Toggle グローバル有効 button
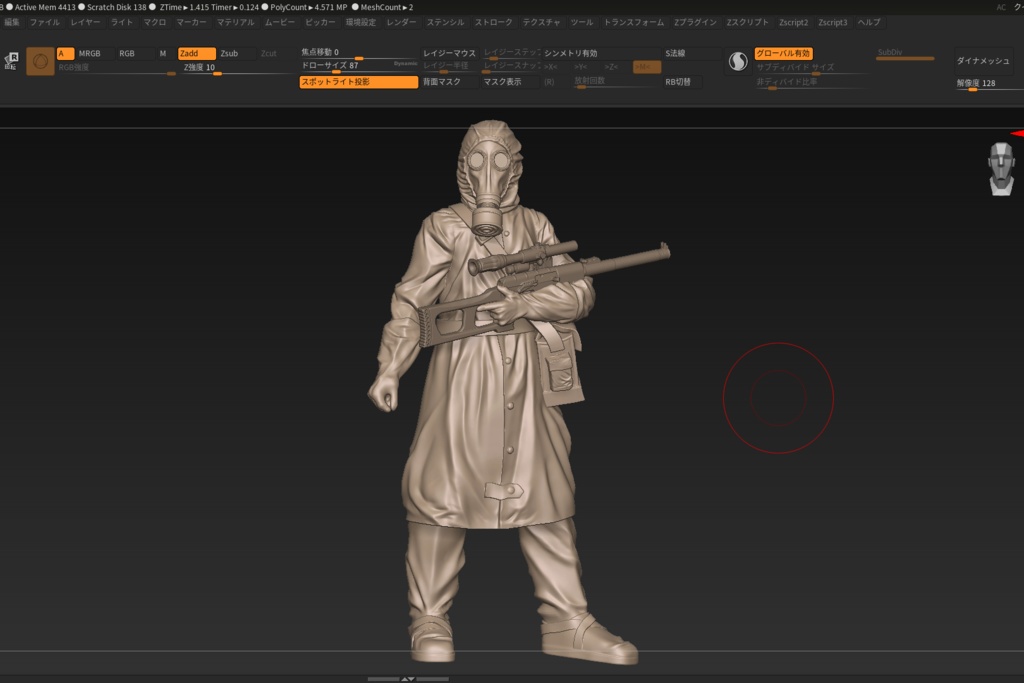Image resolution: width=1024 pixels, height=683 pixels. pyautogui.click(x=783, y=53)
